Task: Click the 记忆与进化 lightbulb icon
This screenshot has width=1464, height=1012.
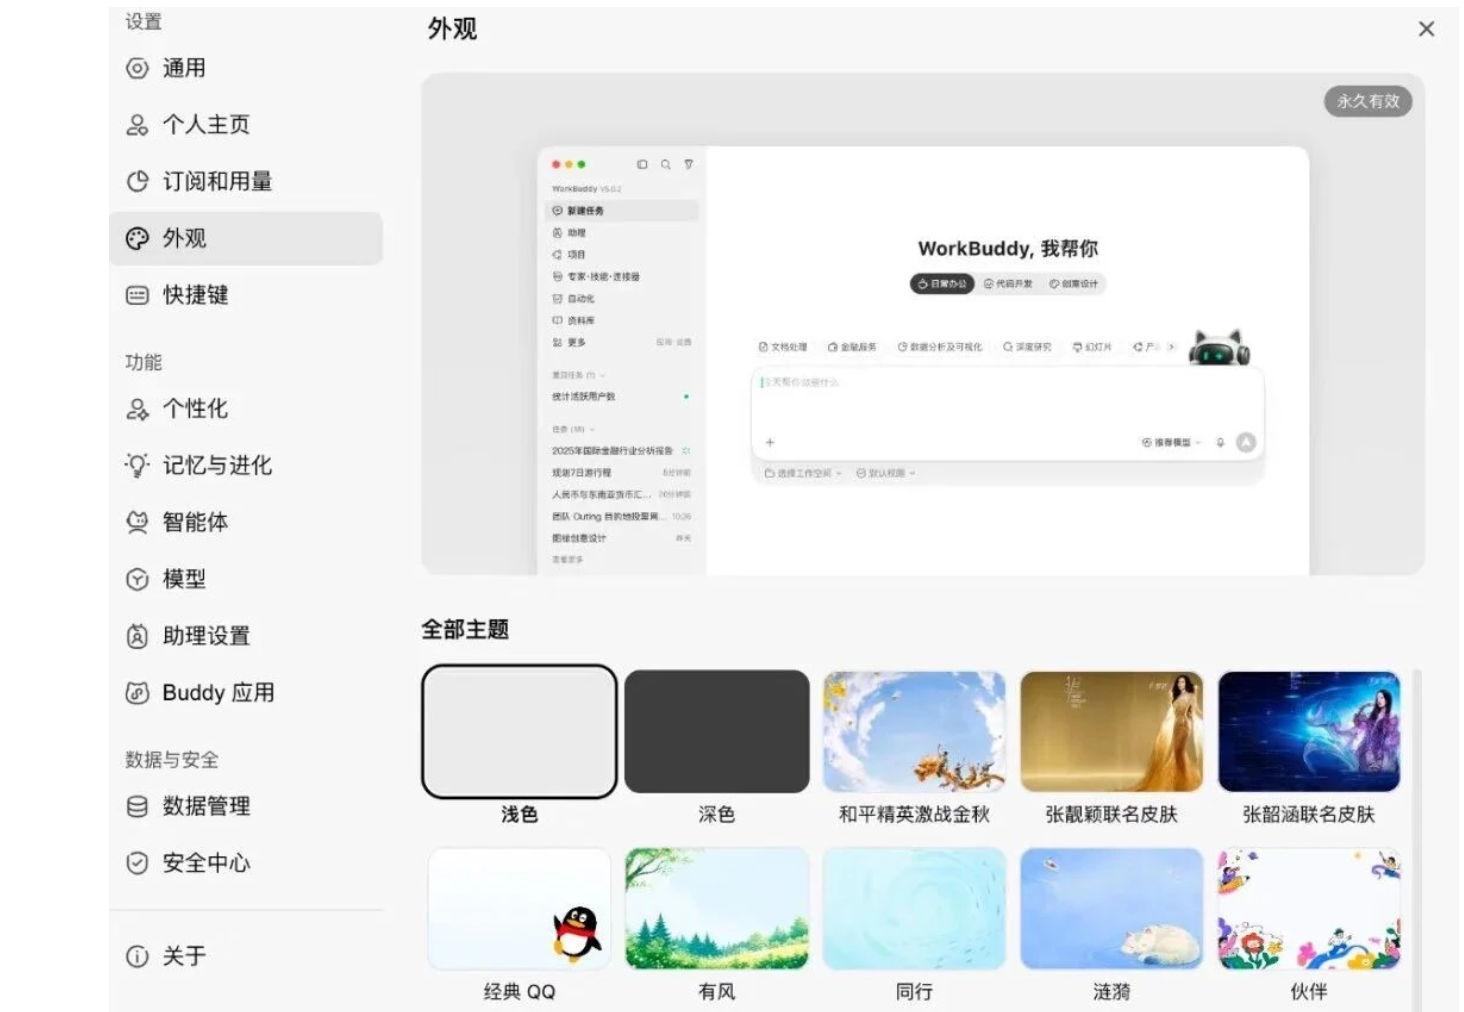Action: (137, 465)
